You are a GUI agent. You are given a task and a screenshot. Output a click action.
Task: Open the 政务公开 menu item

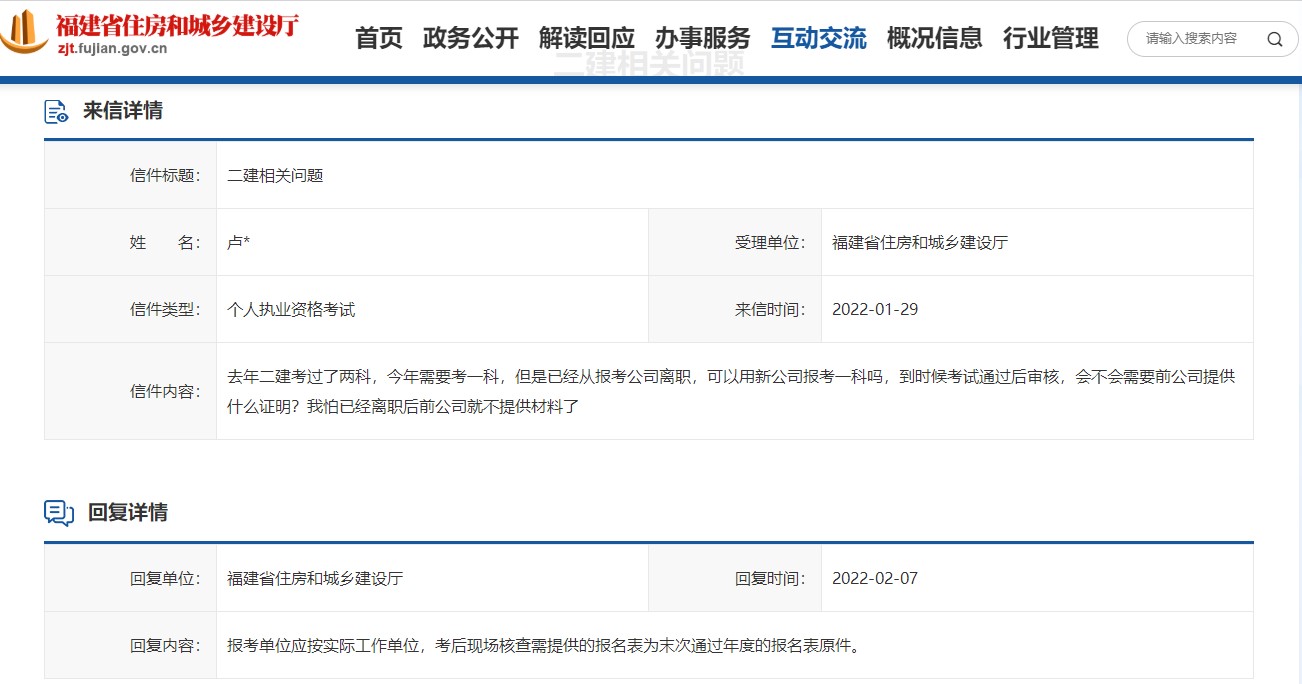click(471, 38)
